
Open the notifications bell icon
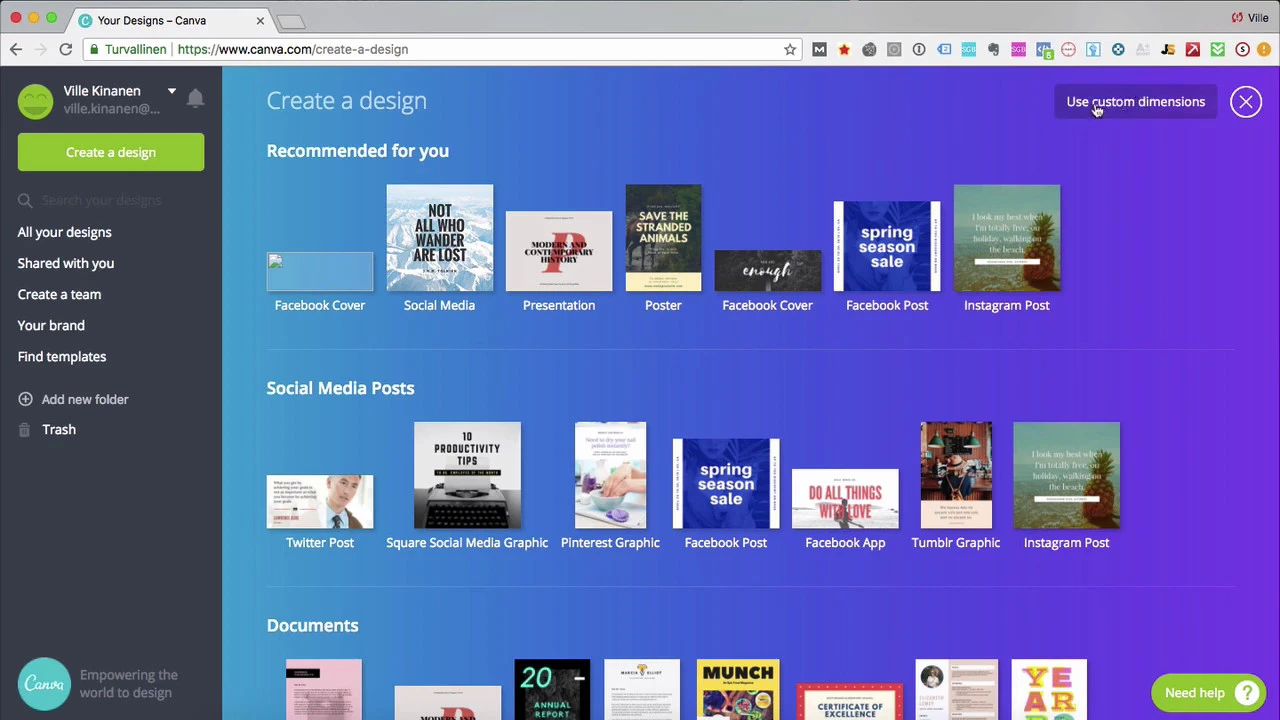click(x=195, y=97)
